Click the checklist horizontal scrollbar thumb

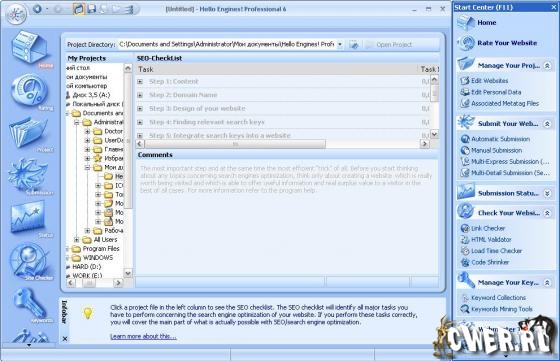[235, 144]
